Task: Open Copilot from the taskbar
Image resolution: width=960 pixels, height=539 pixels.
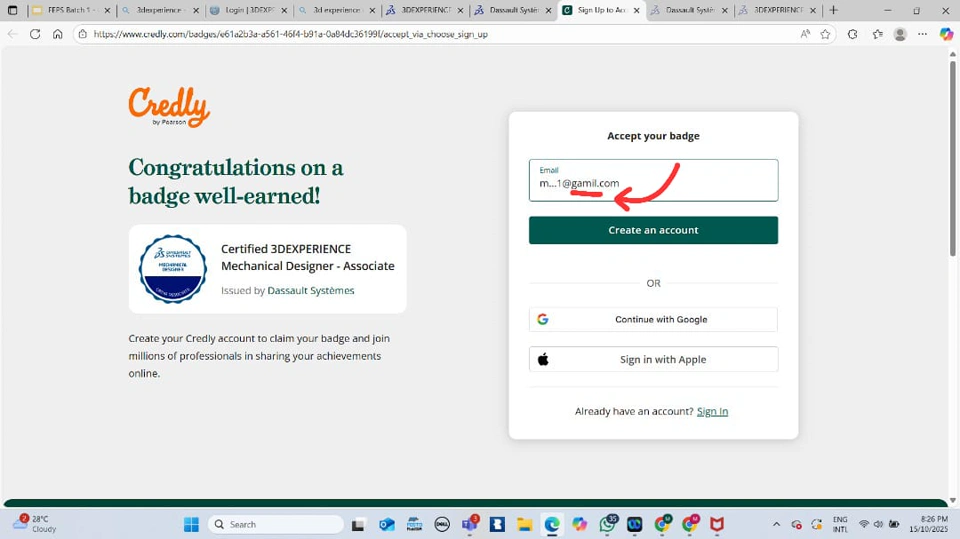Action: pyautogui.click(x=579, y=524)
